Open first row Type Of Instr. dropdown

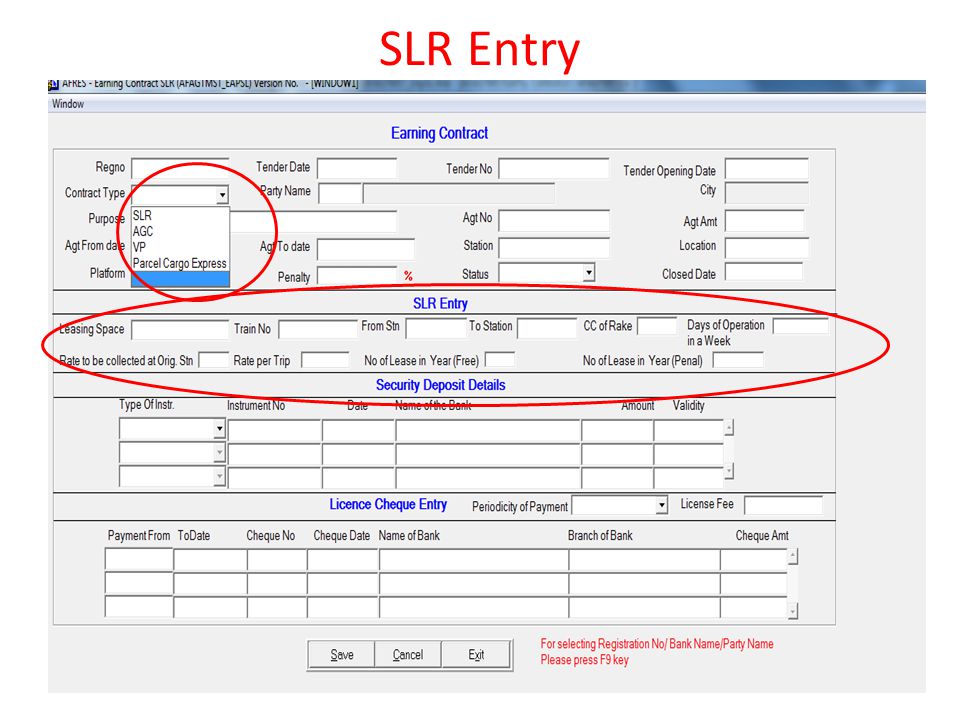(x=219, y=429)
